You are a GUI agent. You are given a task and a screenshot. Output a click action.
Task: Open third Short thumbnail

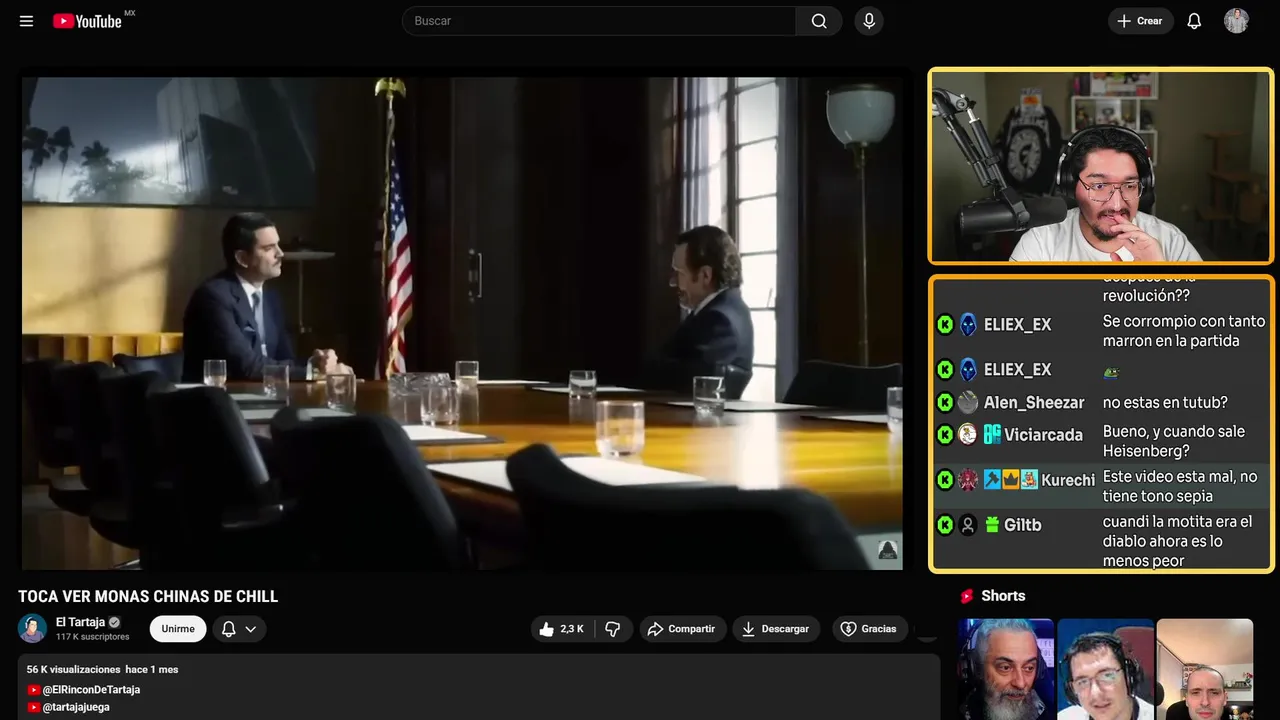tap(1204, 669)
